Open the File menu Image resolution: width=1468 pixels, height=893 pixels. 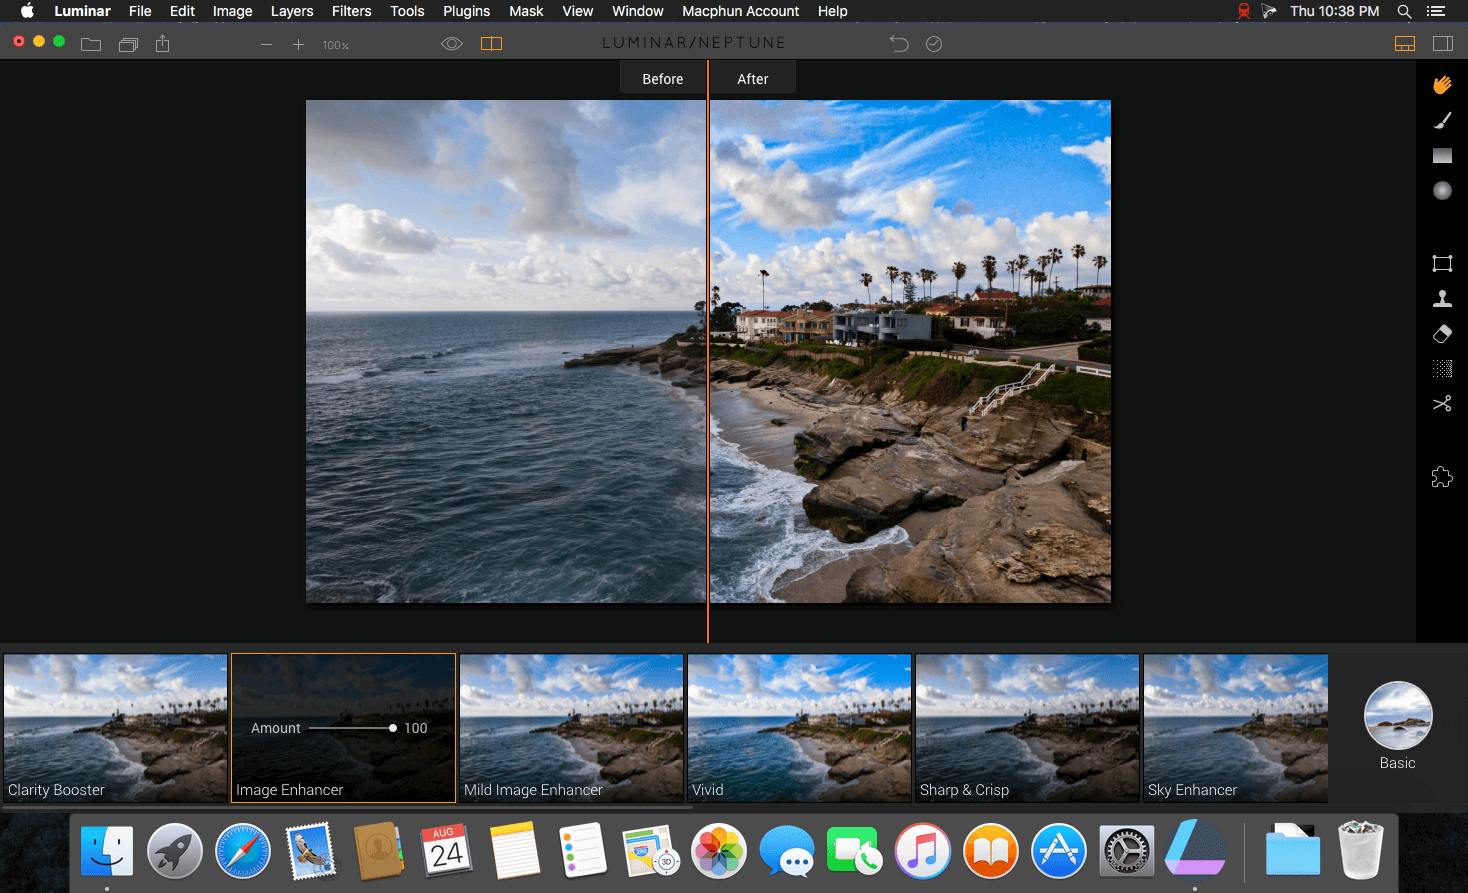140,11
